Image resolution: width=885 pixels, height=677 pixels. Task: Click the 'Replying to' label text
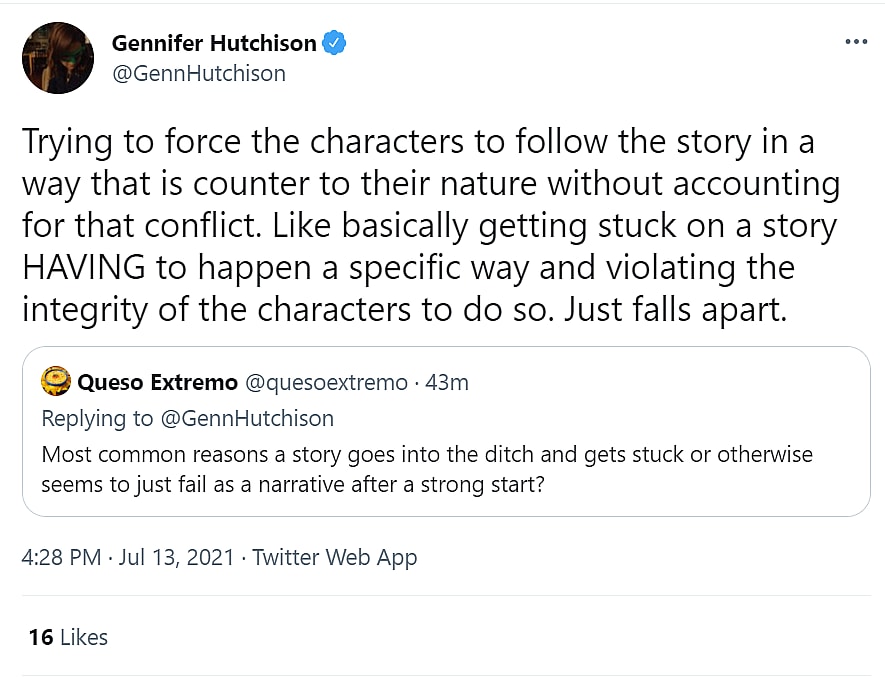pos(97,418)
